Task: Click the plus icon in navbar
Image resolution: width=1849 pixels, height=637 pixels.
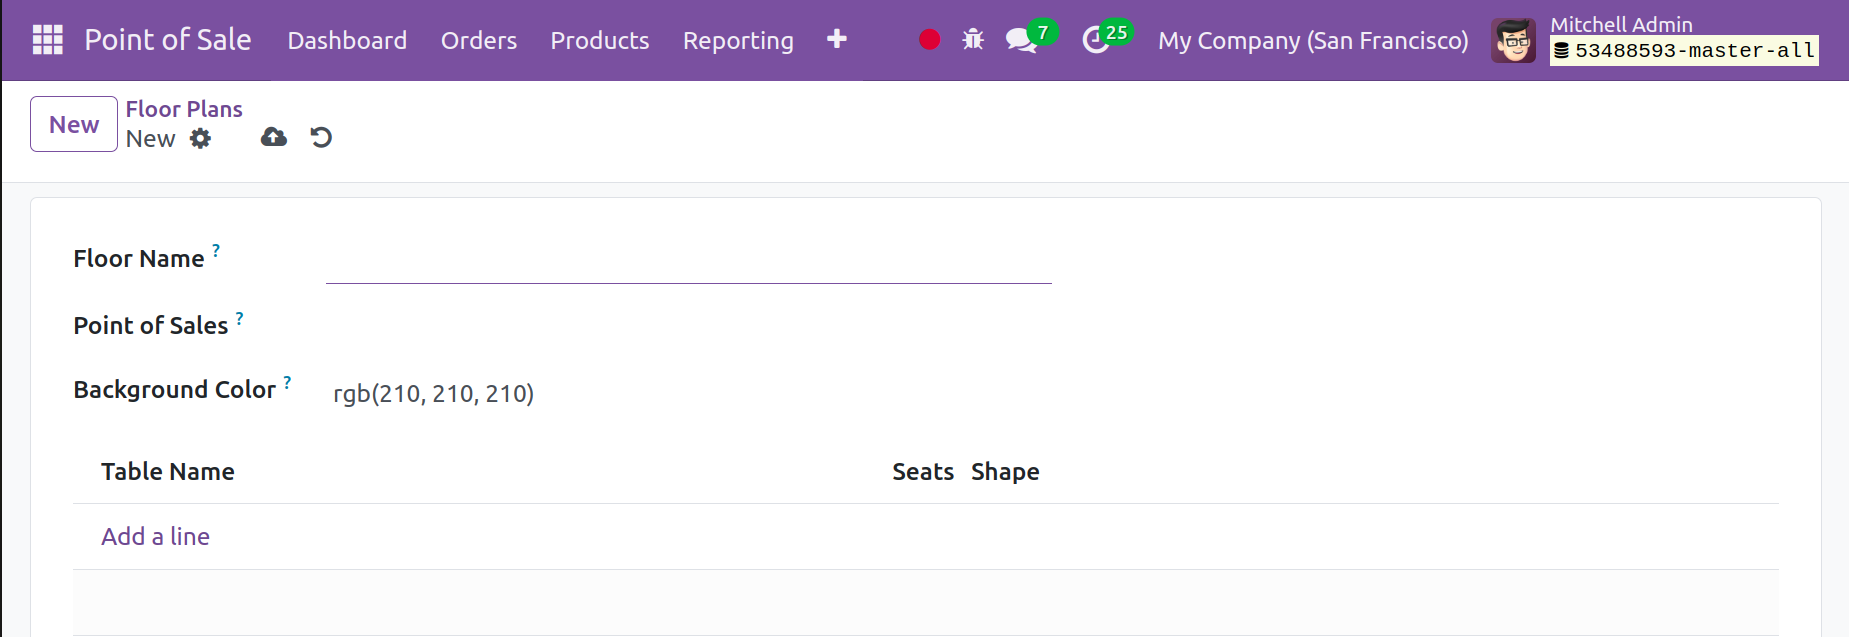Action: coord(837,39)
